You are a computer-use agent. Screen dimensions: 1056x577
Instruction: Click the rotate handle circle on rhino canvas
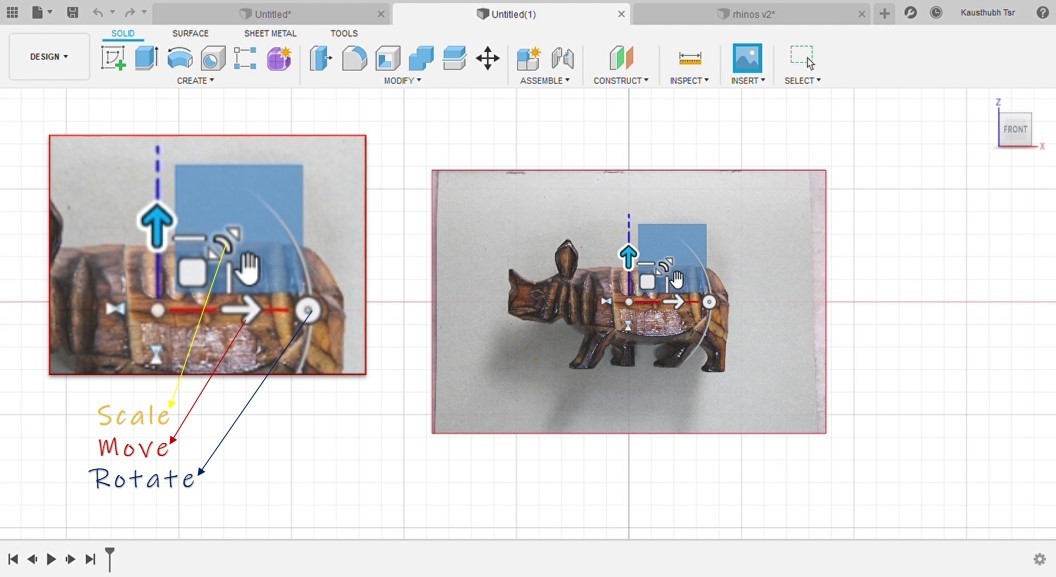point(709,302)
